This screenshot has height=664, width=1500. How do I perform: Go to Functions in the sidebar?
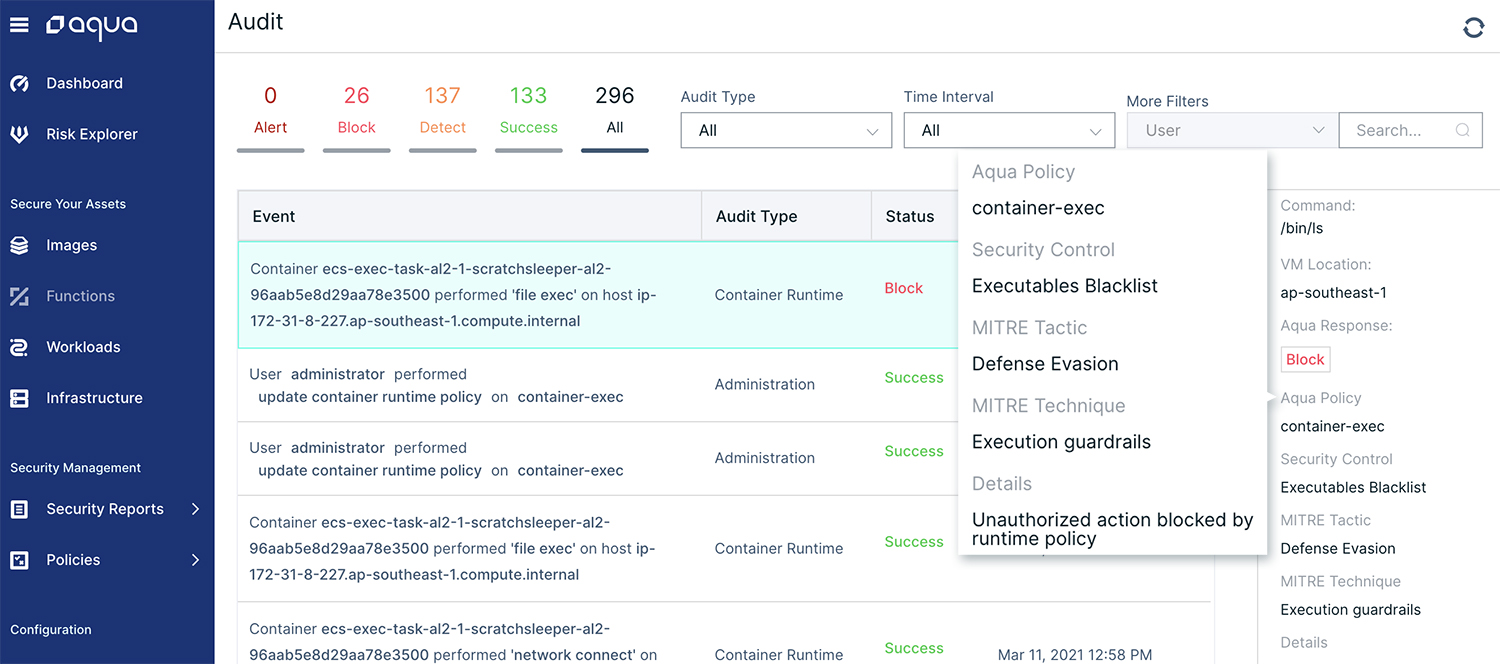80,296
